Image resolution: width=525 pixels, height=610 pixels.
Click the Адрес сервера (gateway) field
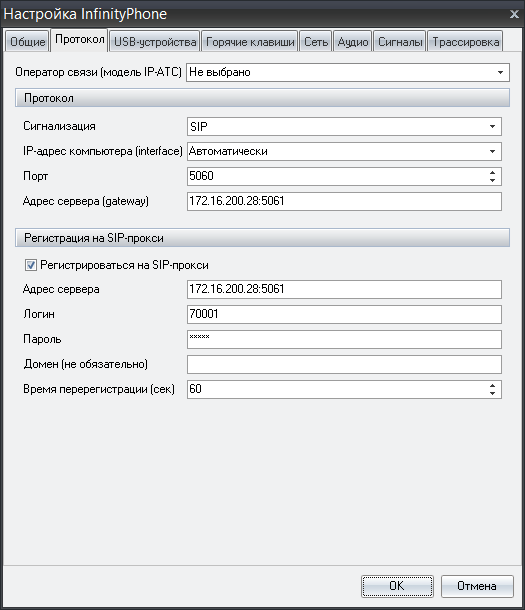pos(344,201)
